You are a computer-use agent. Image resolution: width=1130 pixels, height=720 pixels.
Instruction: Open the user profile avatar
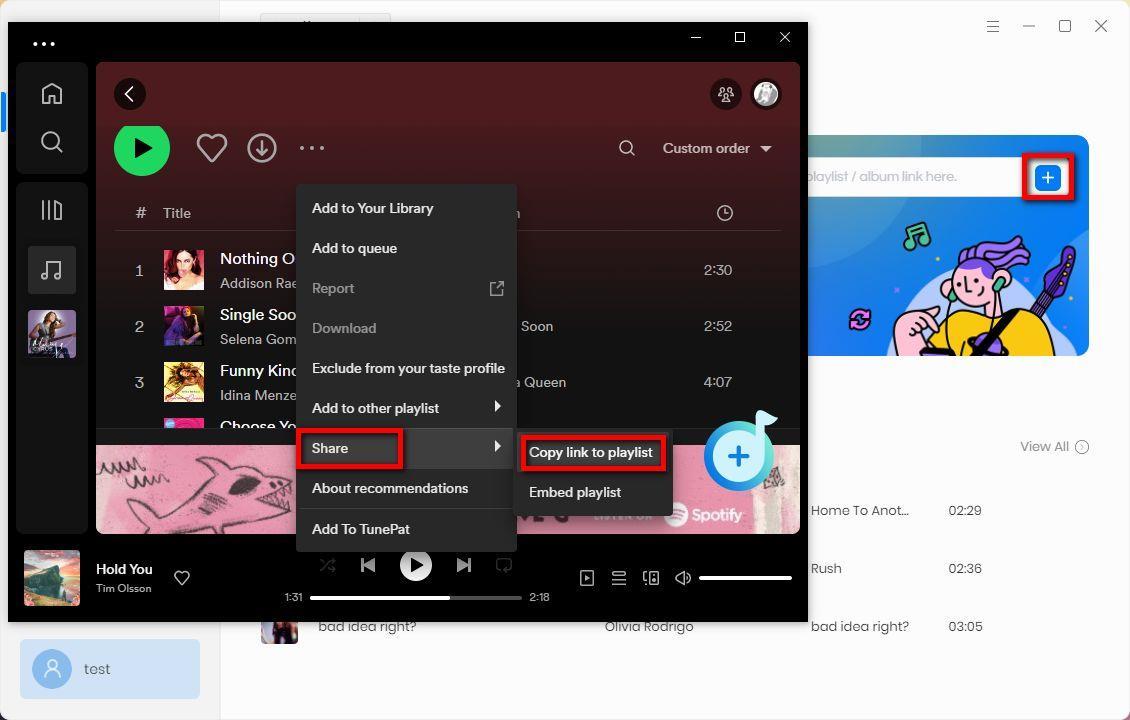[766, 94]
